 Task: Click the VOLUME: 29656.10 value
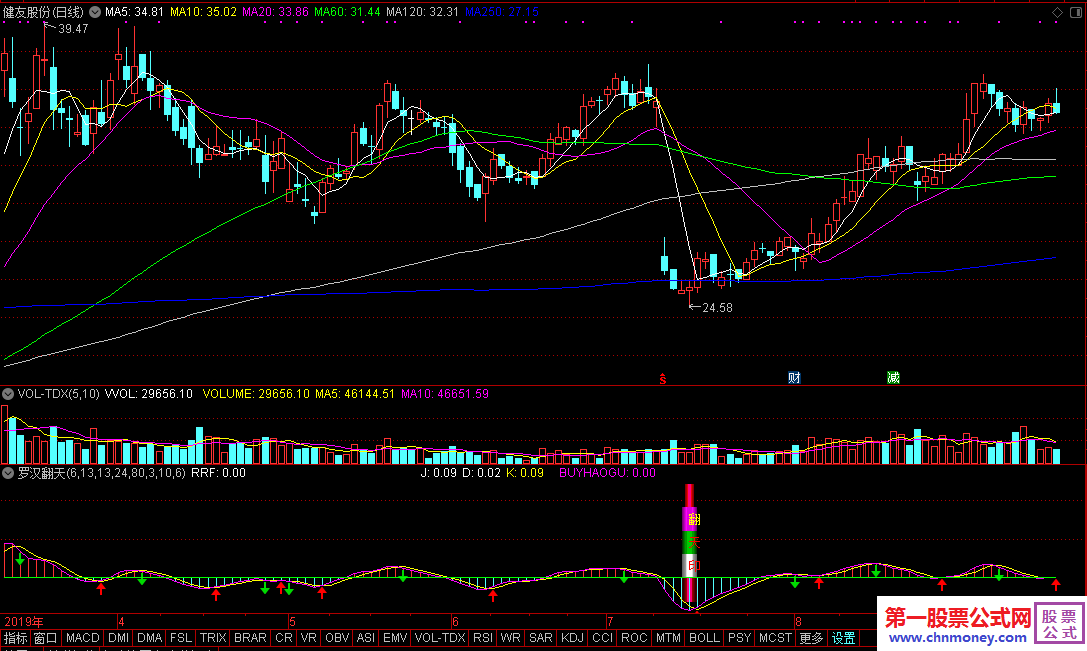[256, 394]
